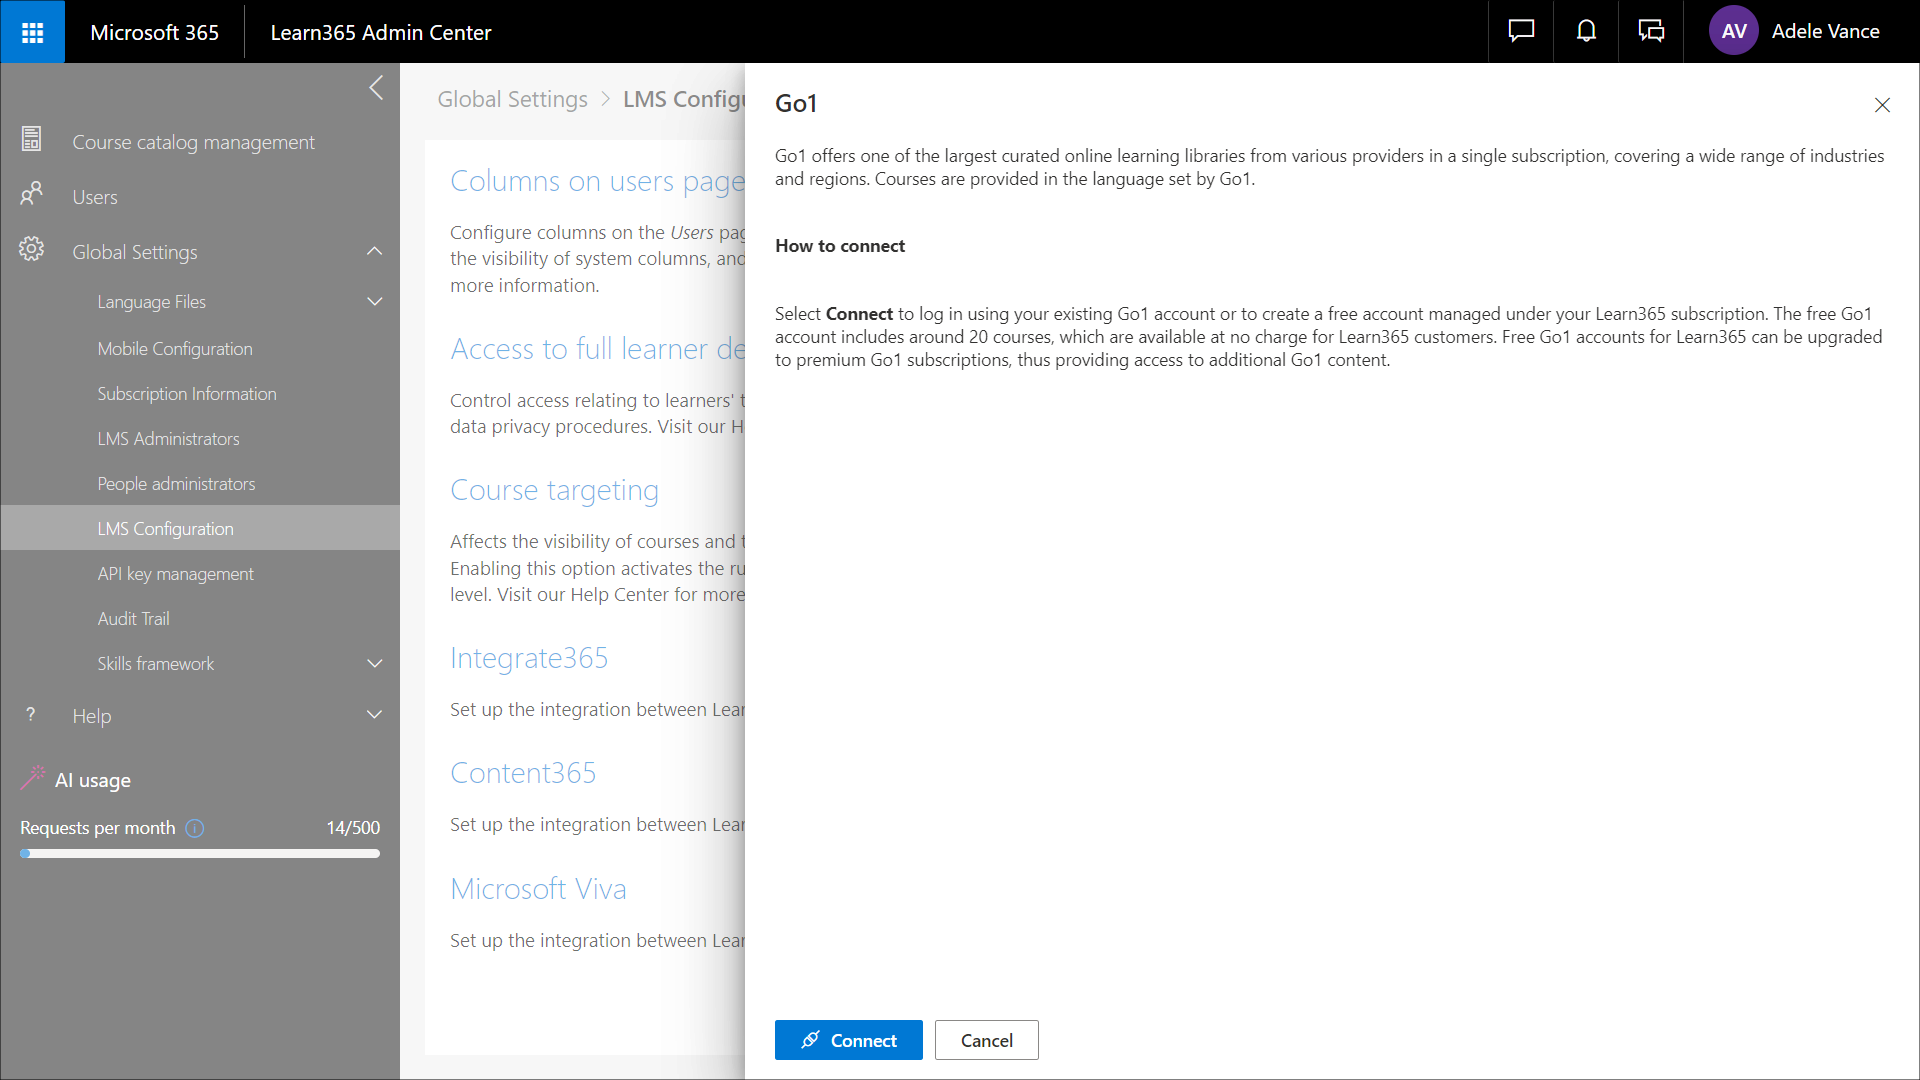Click the Course catalog management icon
1920x1080 pixels.
tap(32, 140)
